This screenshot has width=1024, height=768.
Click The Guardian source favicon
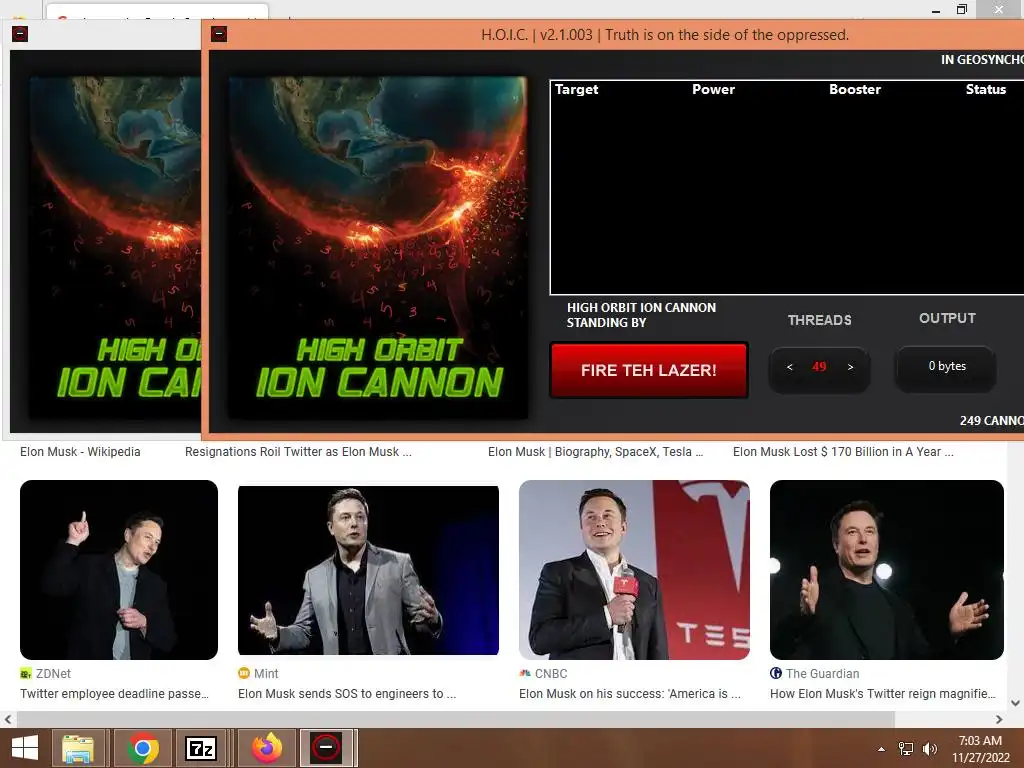776,673
